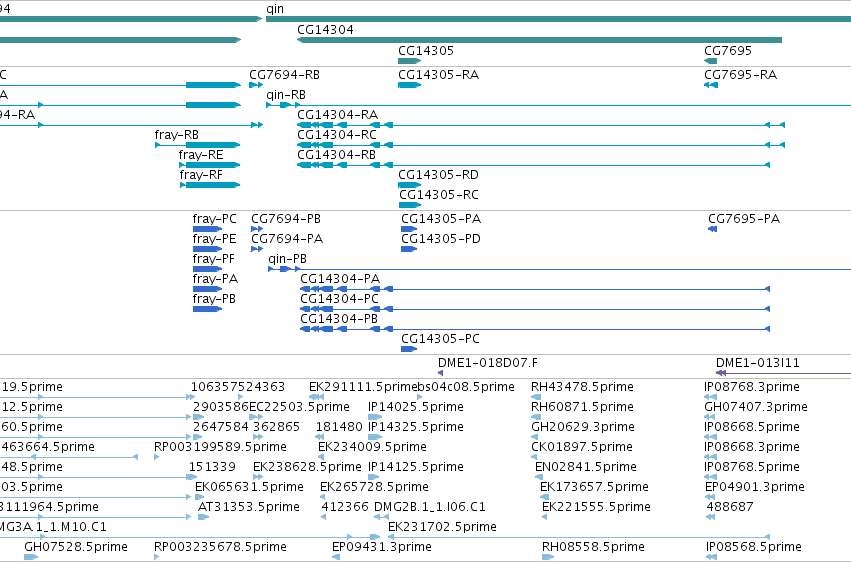
Task: Select the EK173657.5prime EST label
Action: click(x=594, y=488)
